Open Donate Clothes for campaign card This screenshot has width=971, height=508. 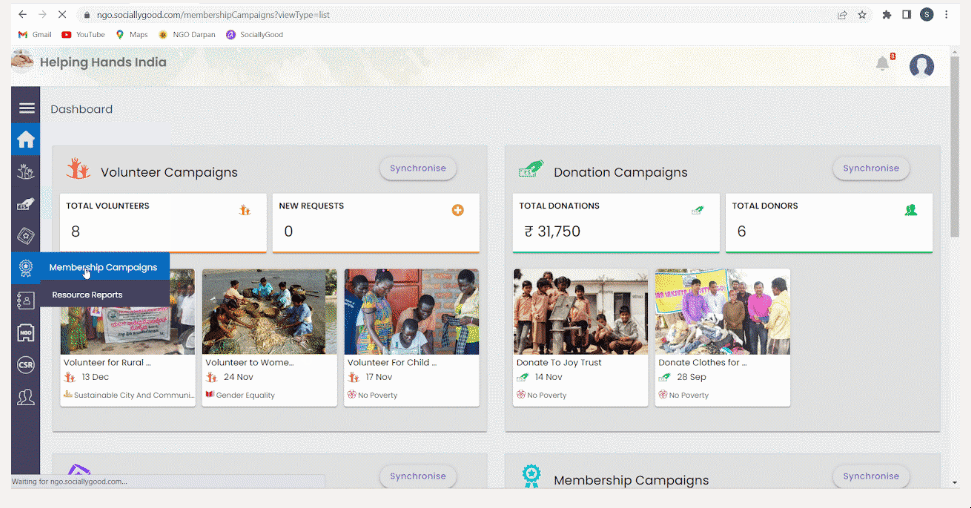pos(722,338)
